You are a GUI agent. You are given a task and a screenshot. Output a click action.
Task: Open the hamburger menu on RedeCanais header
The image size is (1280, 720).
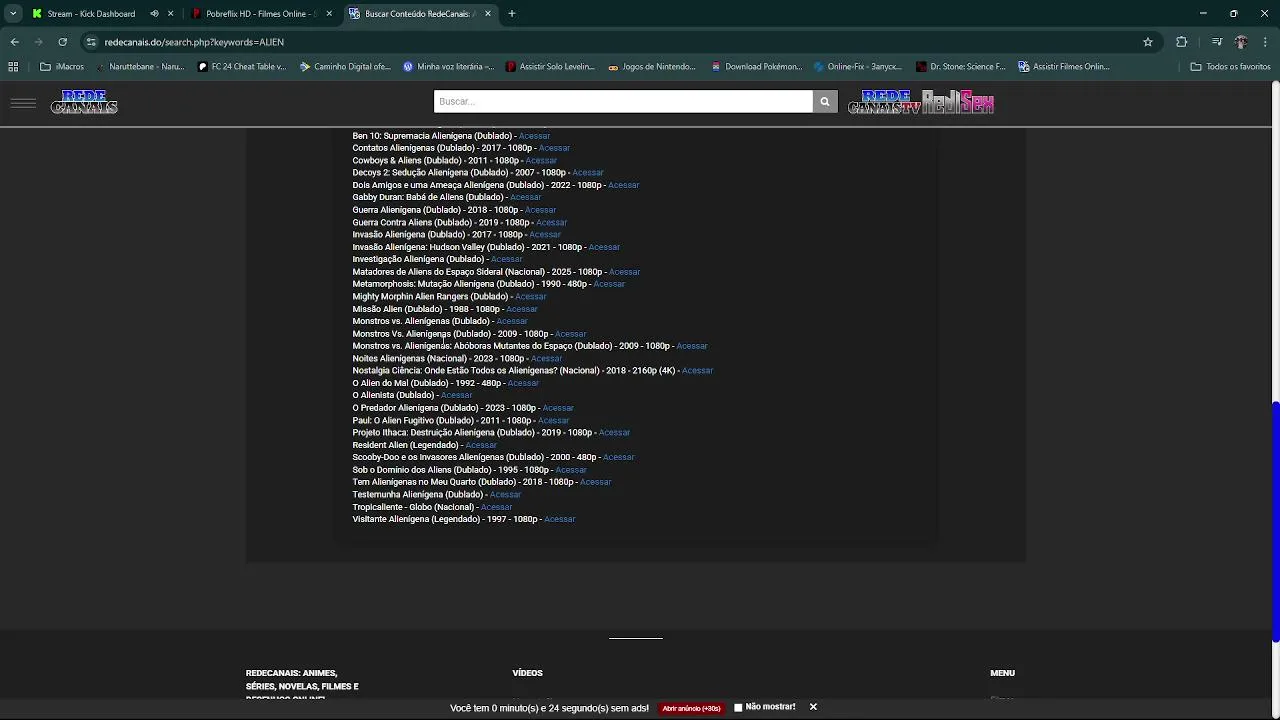coord(23,103)
